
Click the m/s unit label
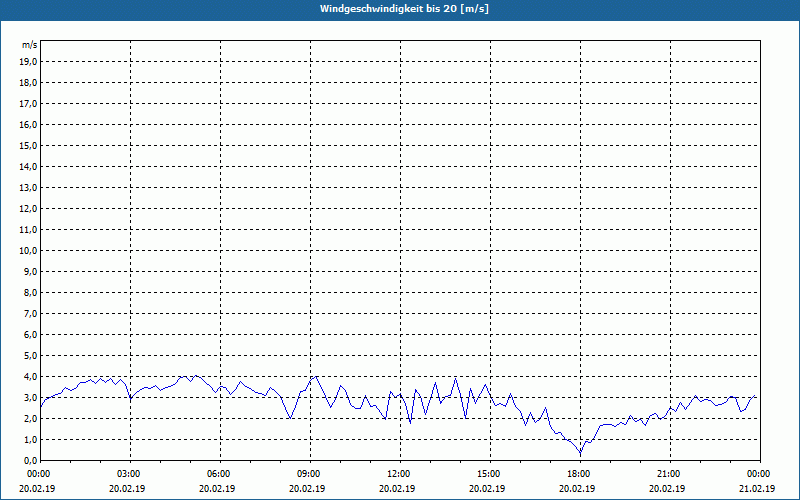[30, 45]
